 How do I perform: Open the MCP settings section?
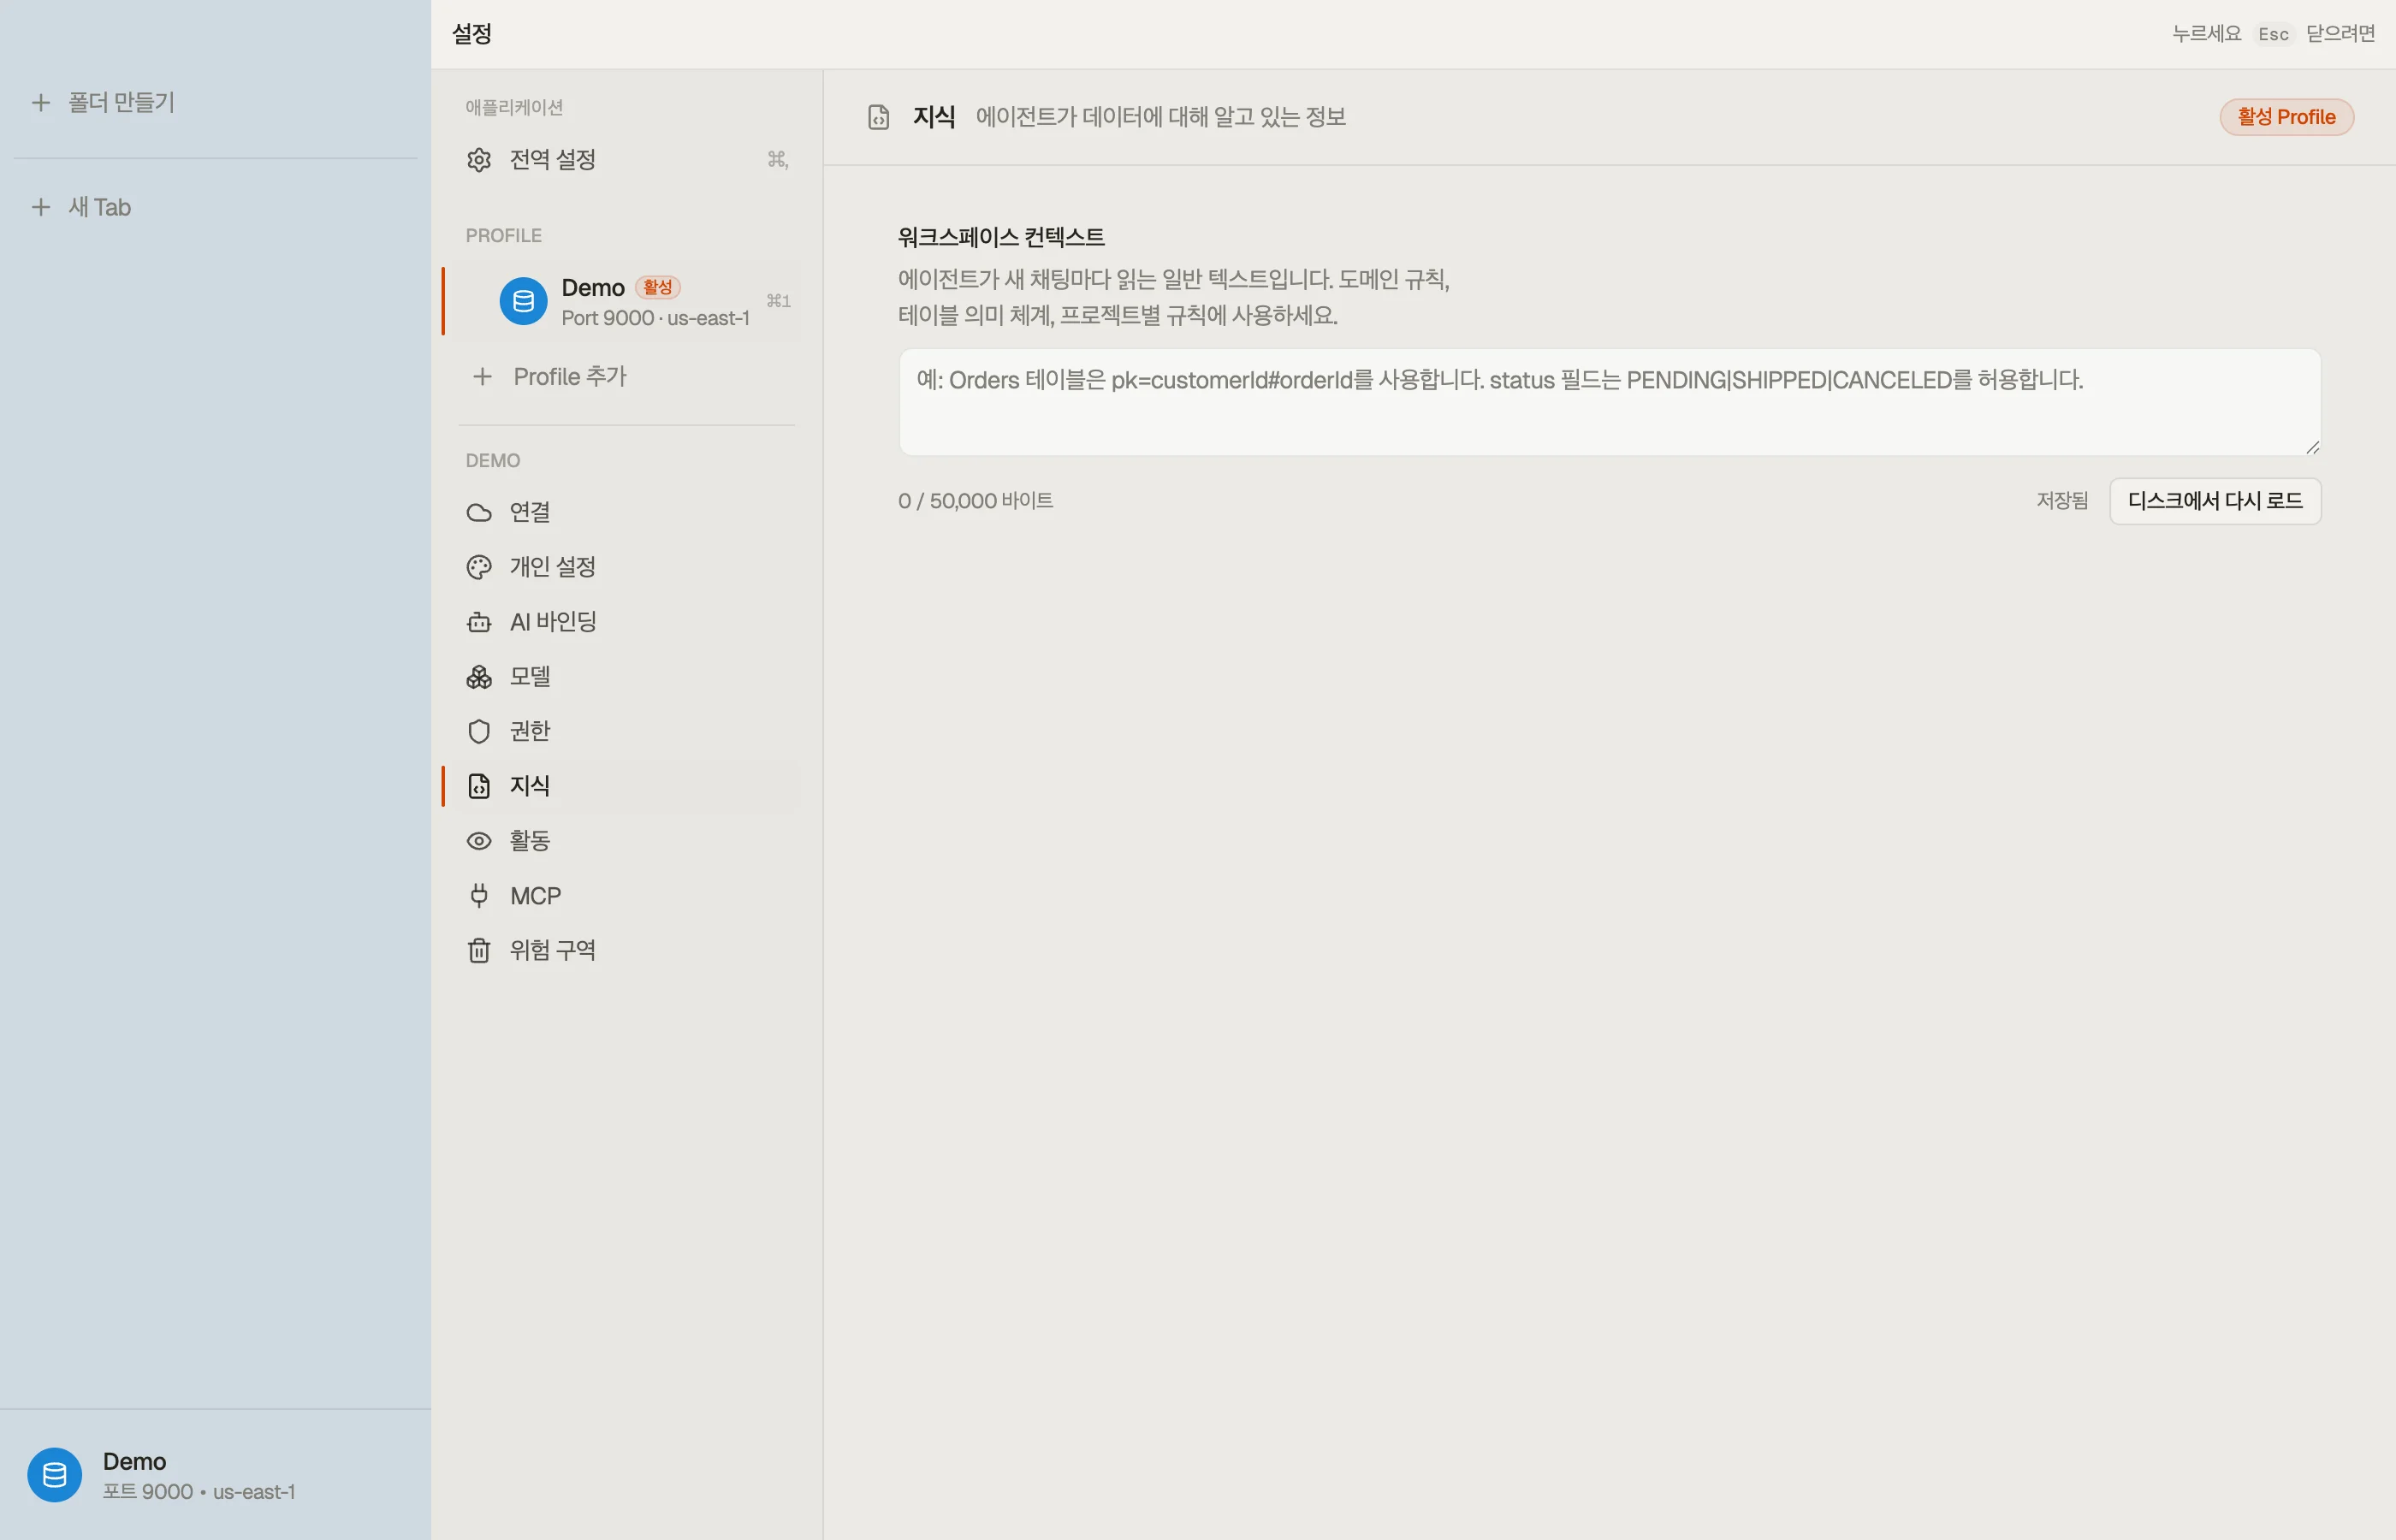pos(626,896)
